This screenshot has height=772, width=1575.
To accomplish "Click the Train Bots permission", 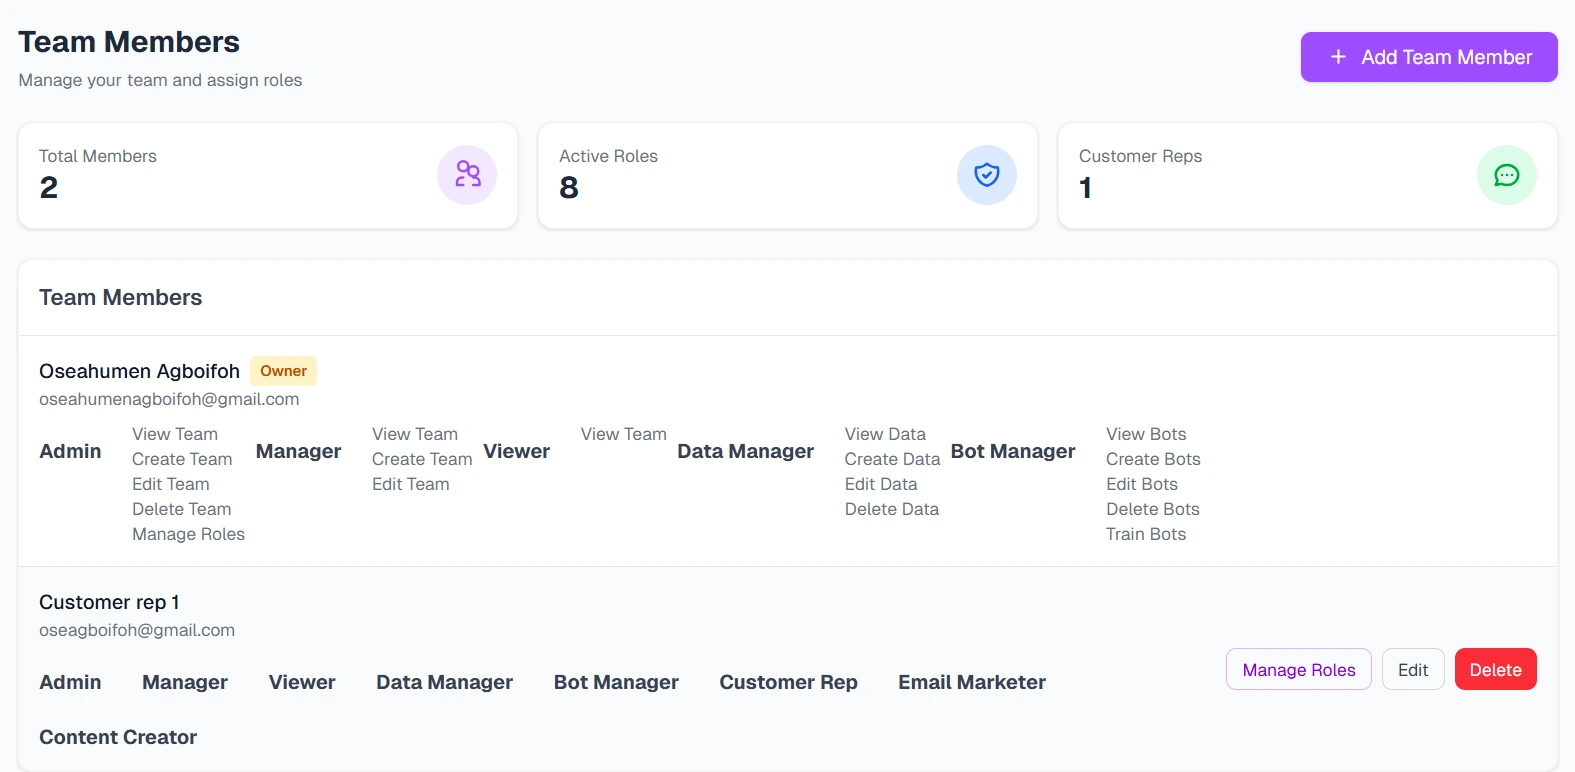I will coord(1145,534).
